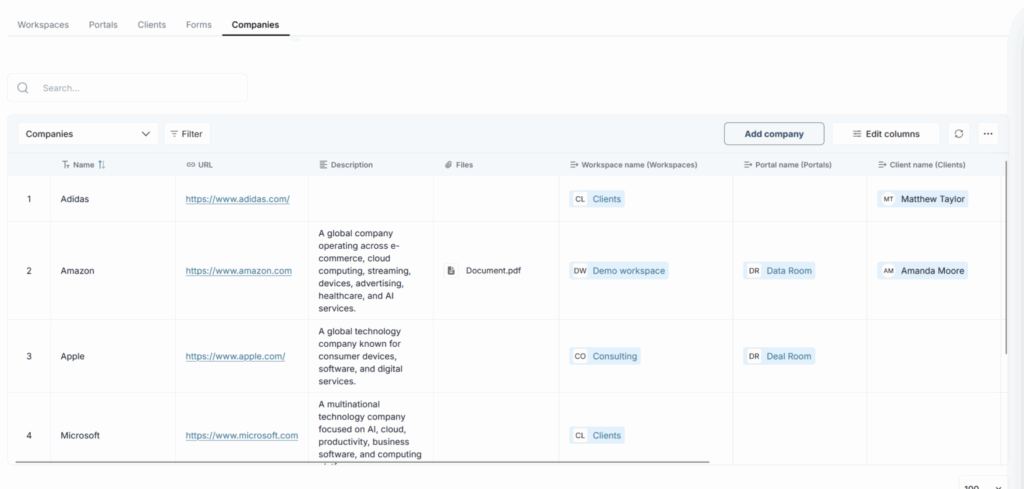Click Amazon's description text
Viewport: 1024px width, 489px height.
(366, 270)
